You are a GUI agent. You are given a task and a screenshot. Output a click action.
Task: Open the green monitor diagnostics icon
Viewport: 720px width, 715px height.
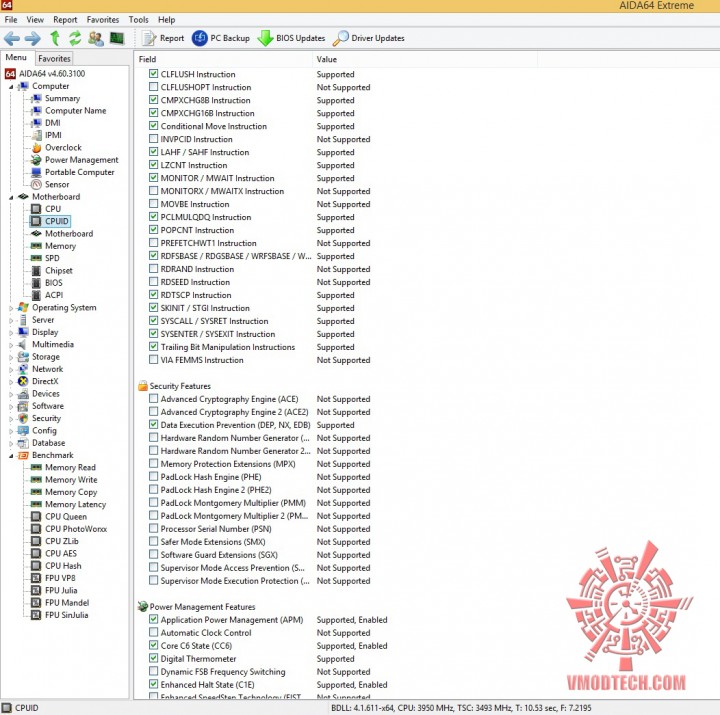click(x=117, y=38)
